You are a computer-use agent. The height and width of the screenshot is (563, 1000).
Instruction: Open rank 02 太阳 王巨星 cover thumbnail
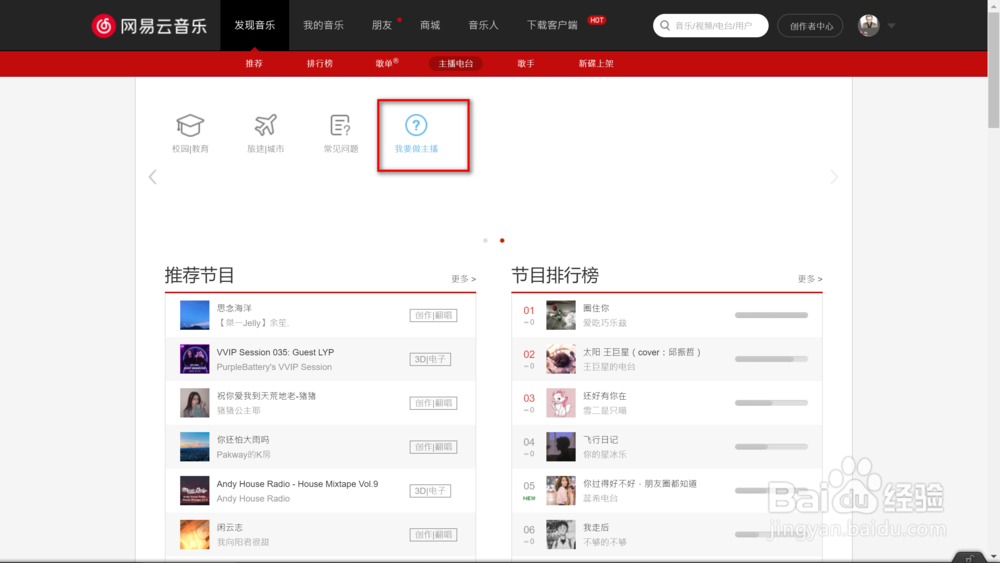click(561, 359)
